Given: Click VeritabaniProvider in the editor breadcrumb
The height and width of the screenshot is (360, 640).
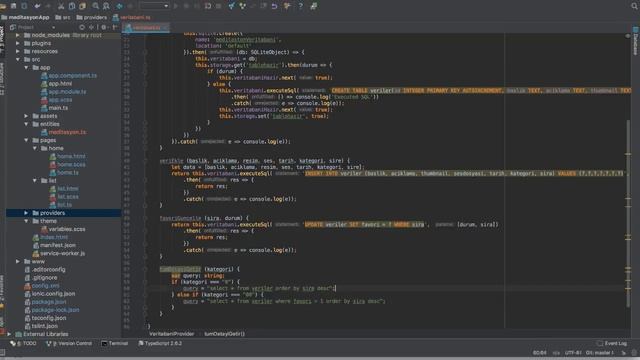Looking at the screenshot, I should coord(172,334).
